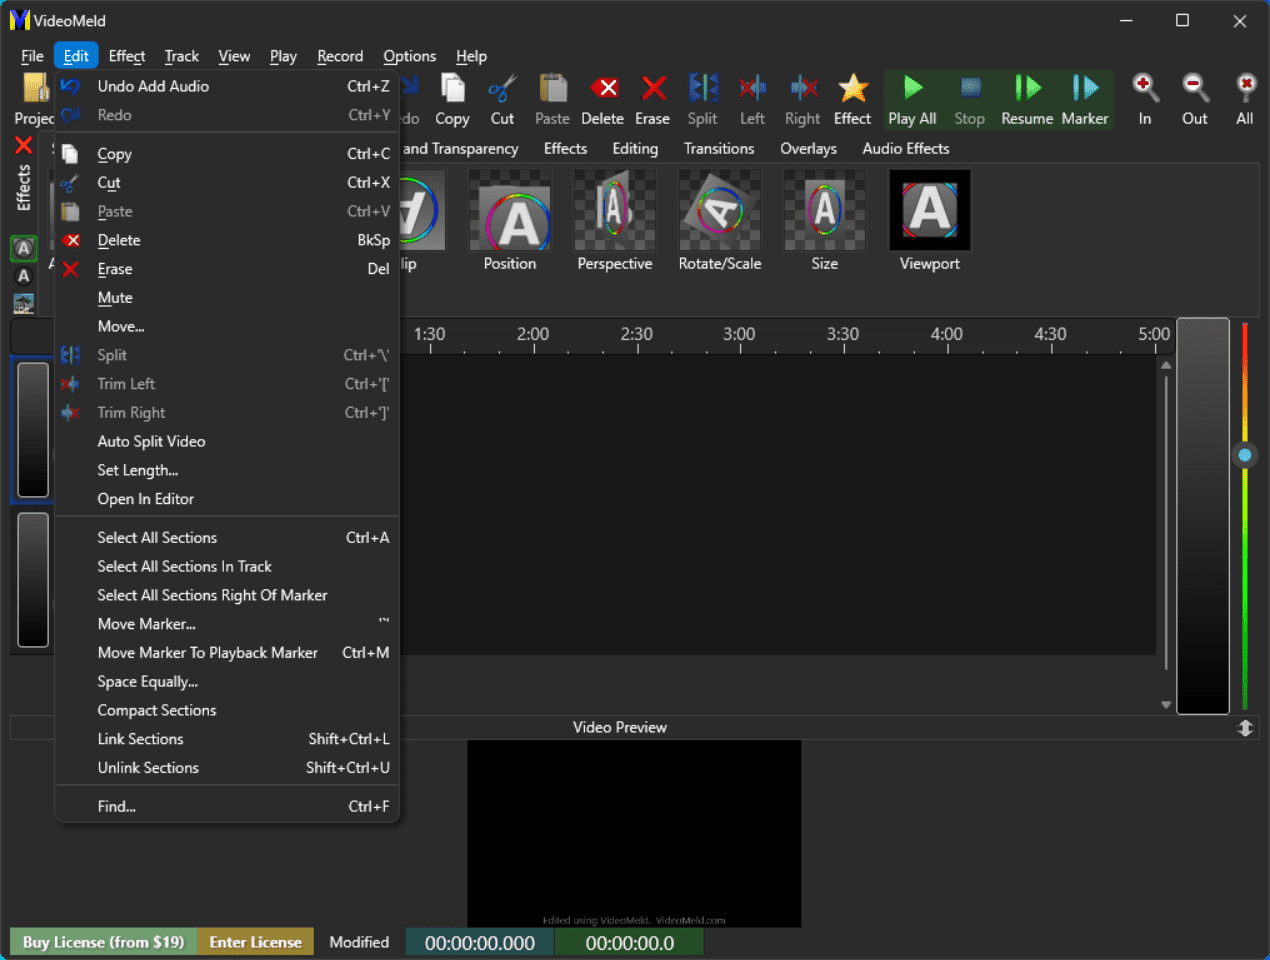Choose Space Equally... menu entry
This screenshot has width=1270, height=960.
tap(227, 682)
